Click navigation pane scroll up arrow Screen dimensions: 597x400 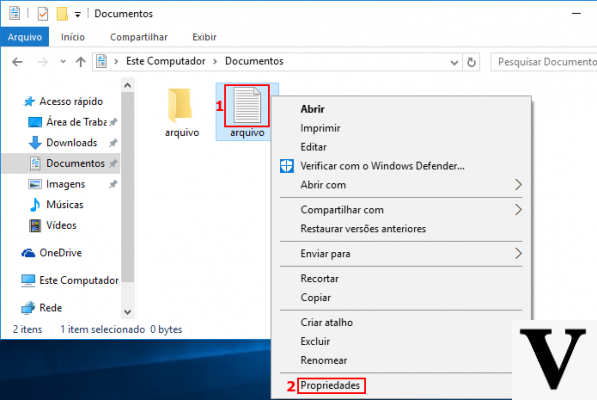(128, 85)
